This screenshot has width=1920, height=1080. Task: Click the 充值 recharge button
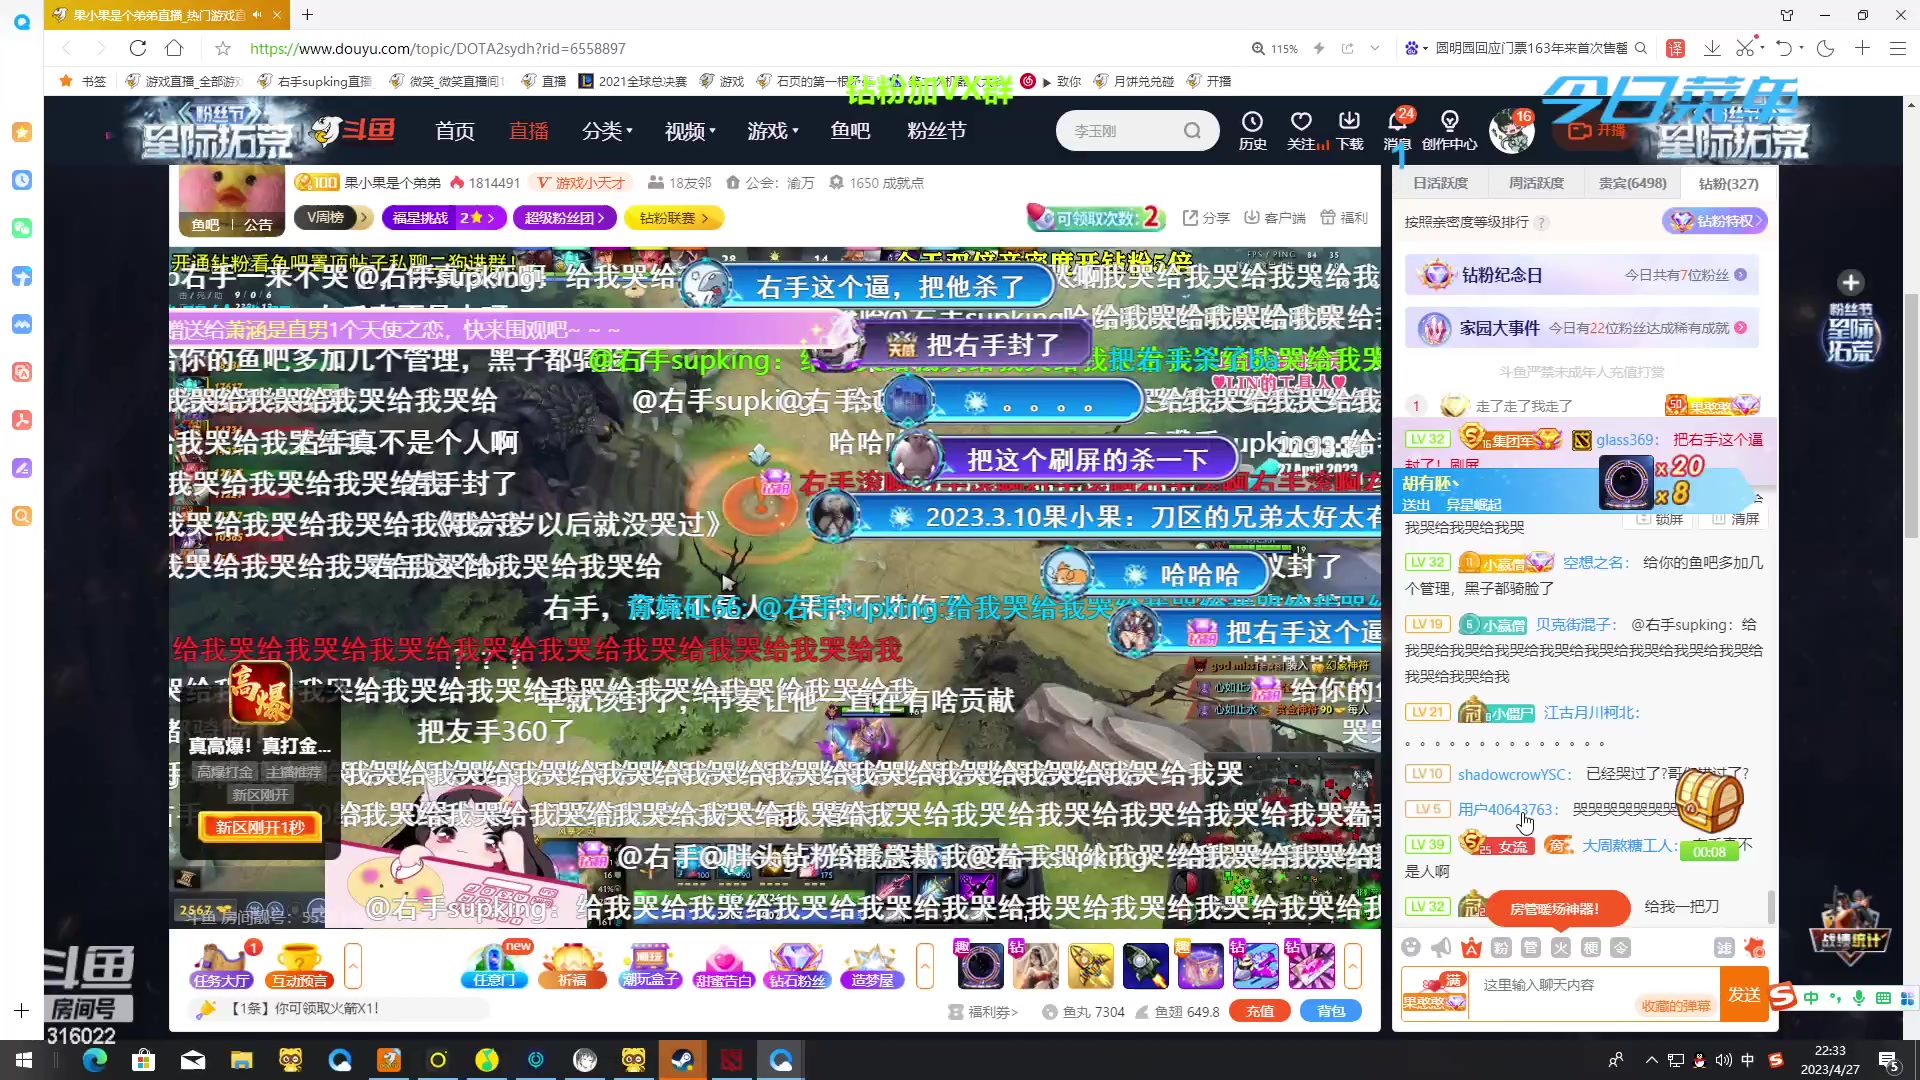(1260, 1011)
